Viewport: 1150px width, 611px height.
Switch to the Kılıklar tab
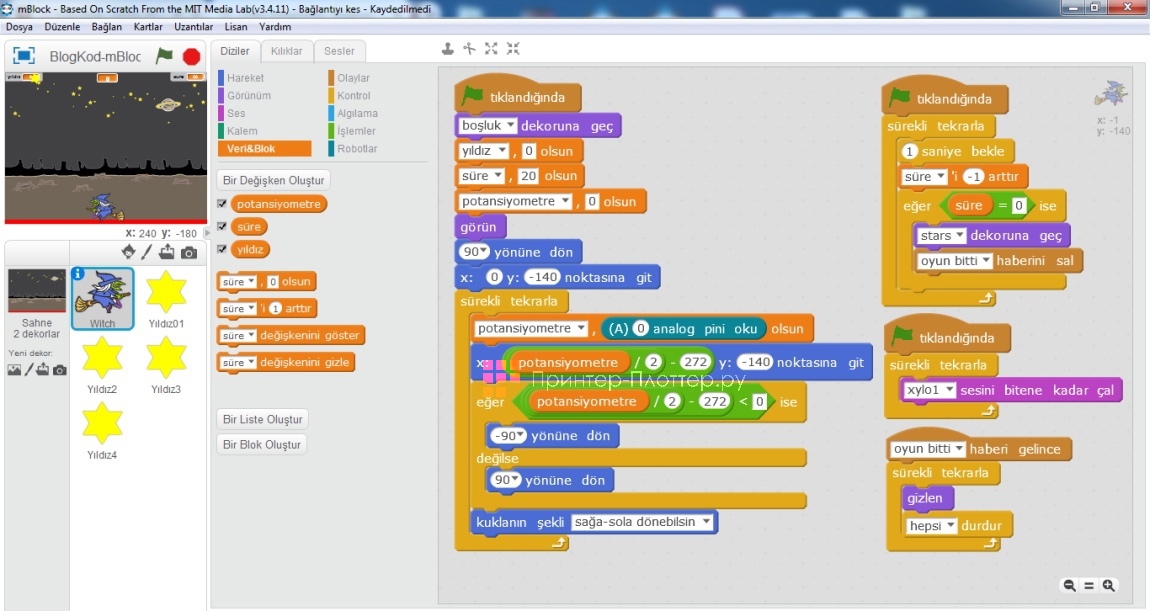[x=286, y=51]
